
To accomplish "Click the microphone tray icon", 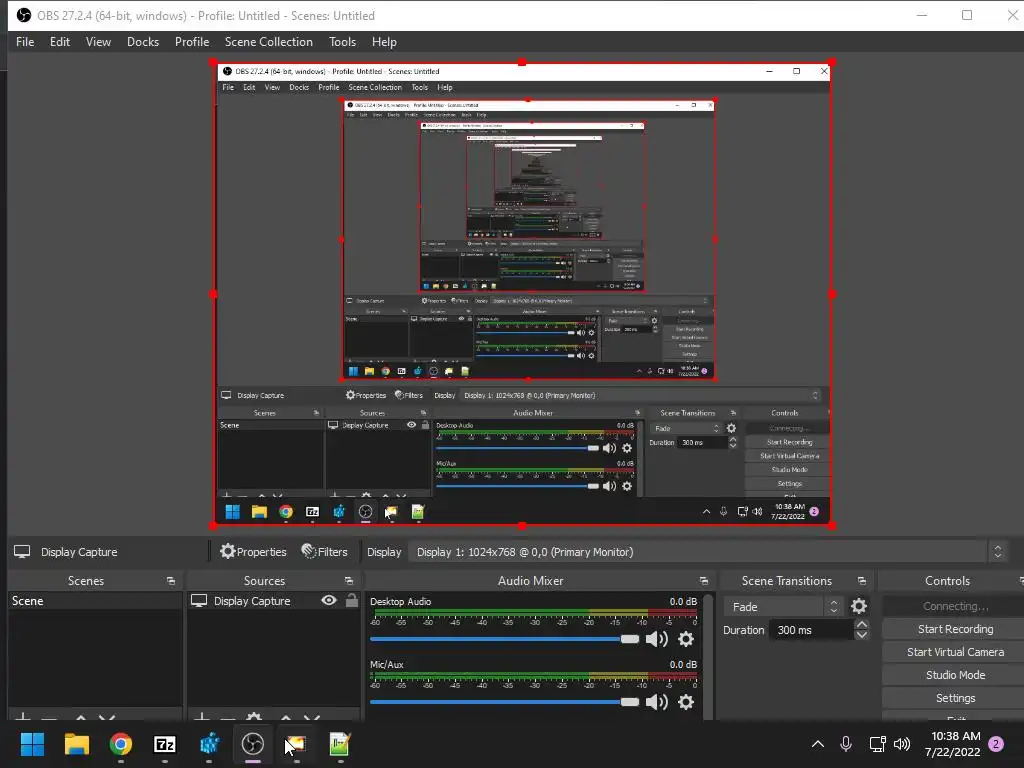I will 846,744.
